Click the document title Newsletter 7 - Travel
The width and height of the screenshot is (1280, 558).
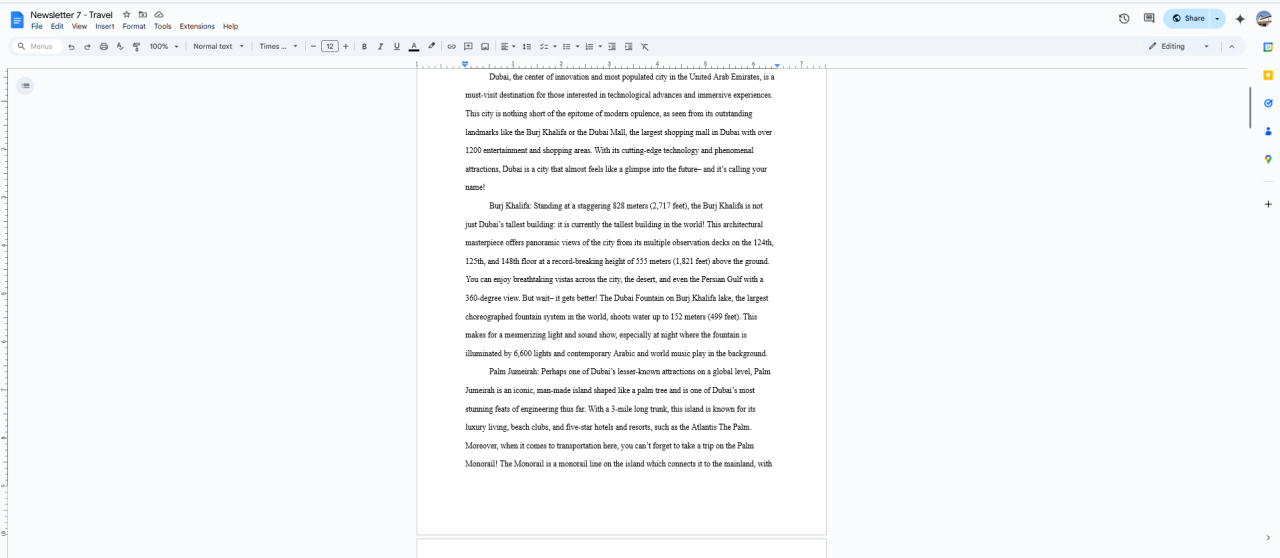click(x=71, y=15)
